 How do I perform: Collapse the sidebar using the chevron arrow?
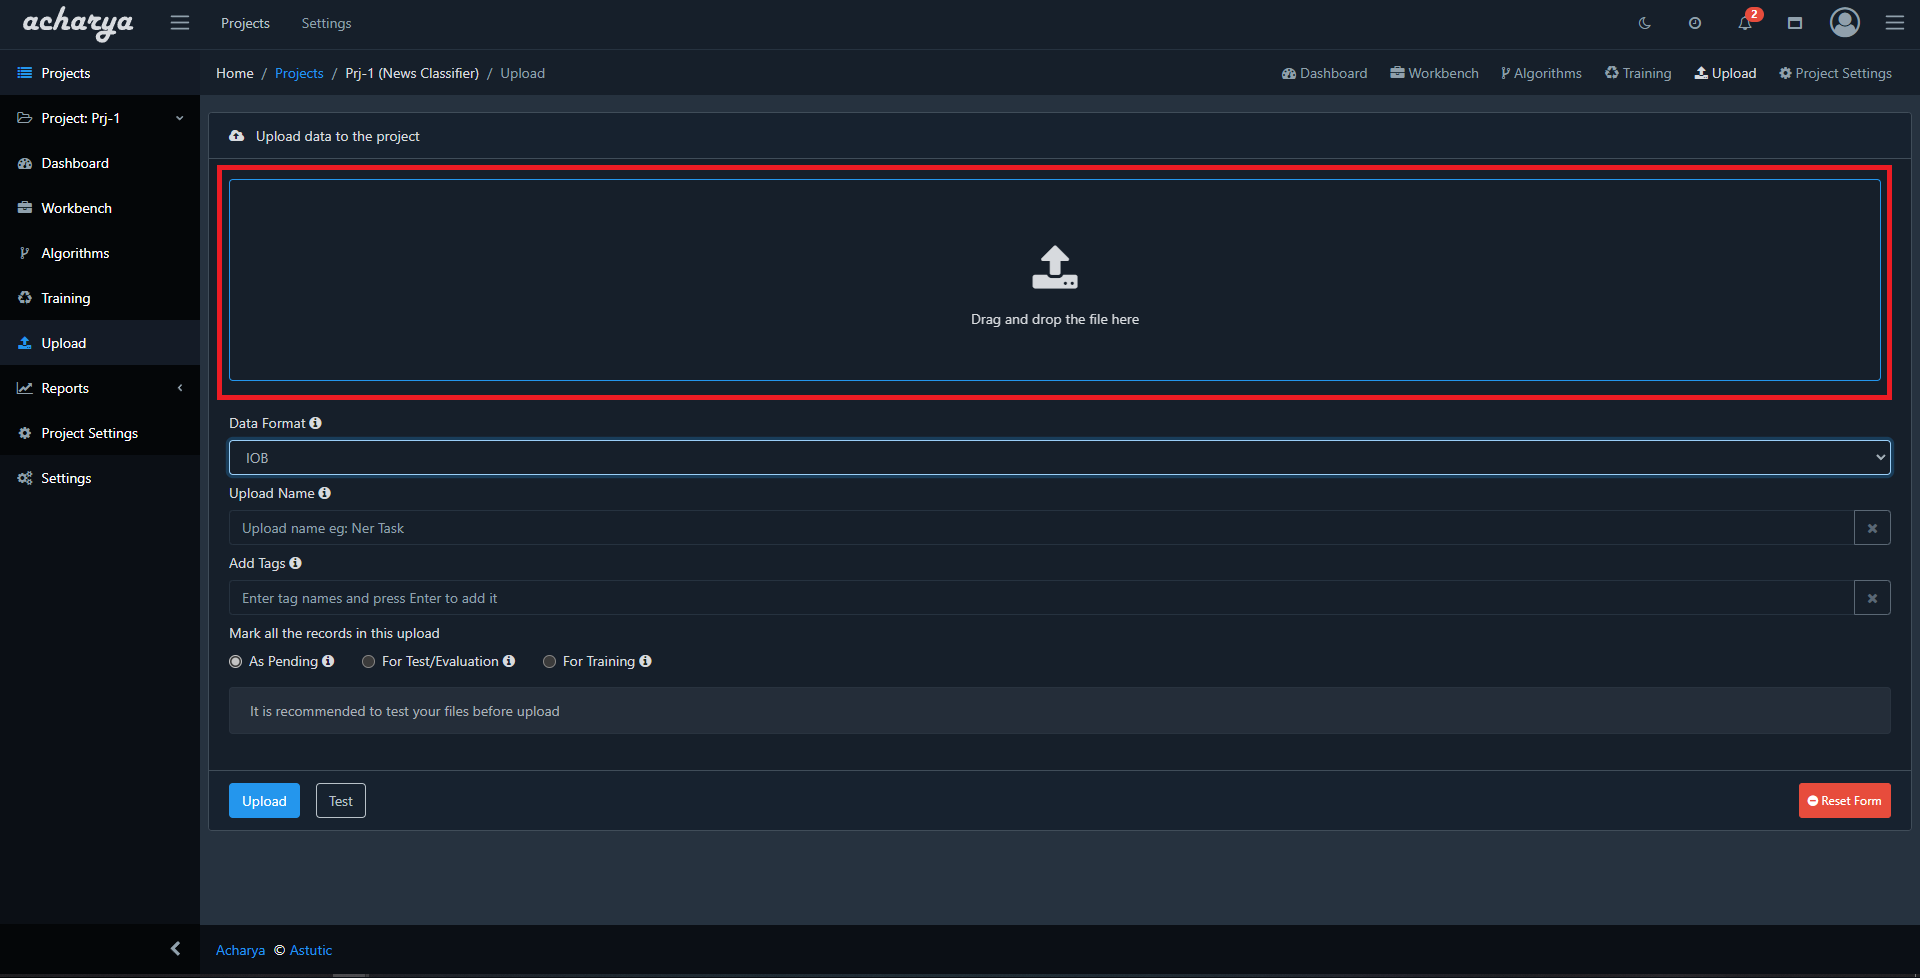pyautogui.click(x=175, y=948)
